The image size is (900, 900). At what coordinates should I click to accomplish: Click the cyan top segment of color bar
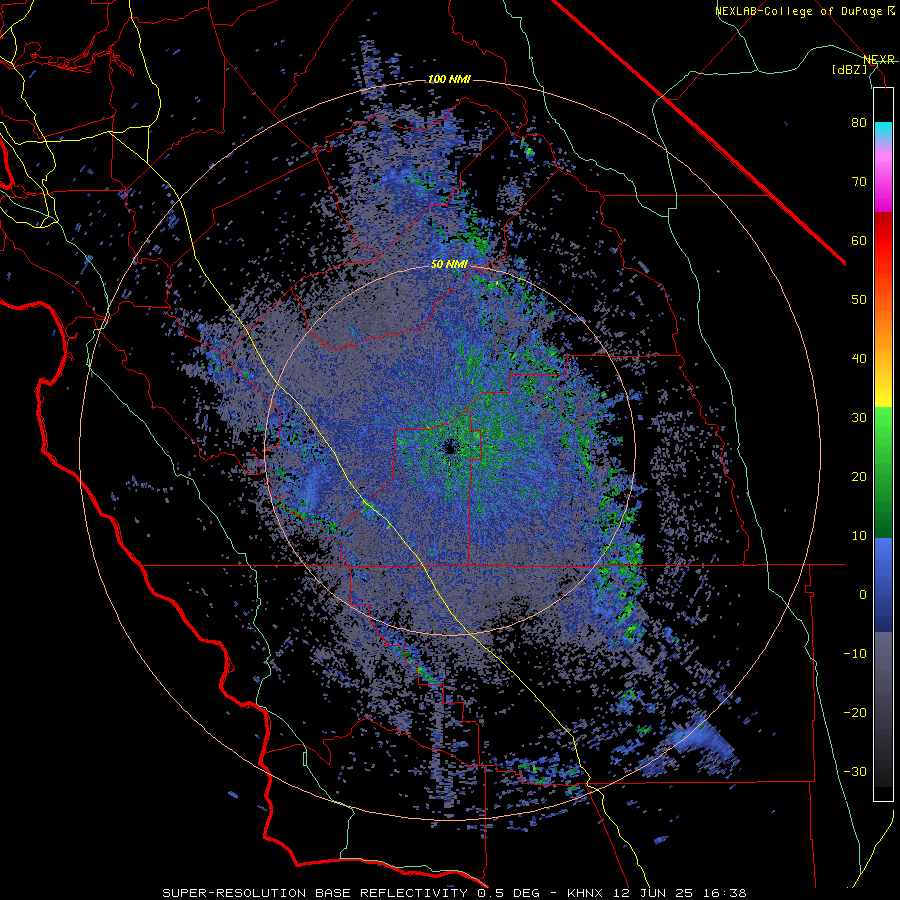tap(883, 132)
